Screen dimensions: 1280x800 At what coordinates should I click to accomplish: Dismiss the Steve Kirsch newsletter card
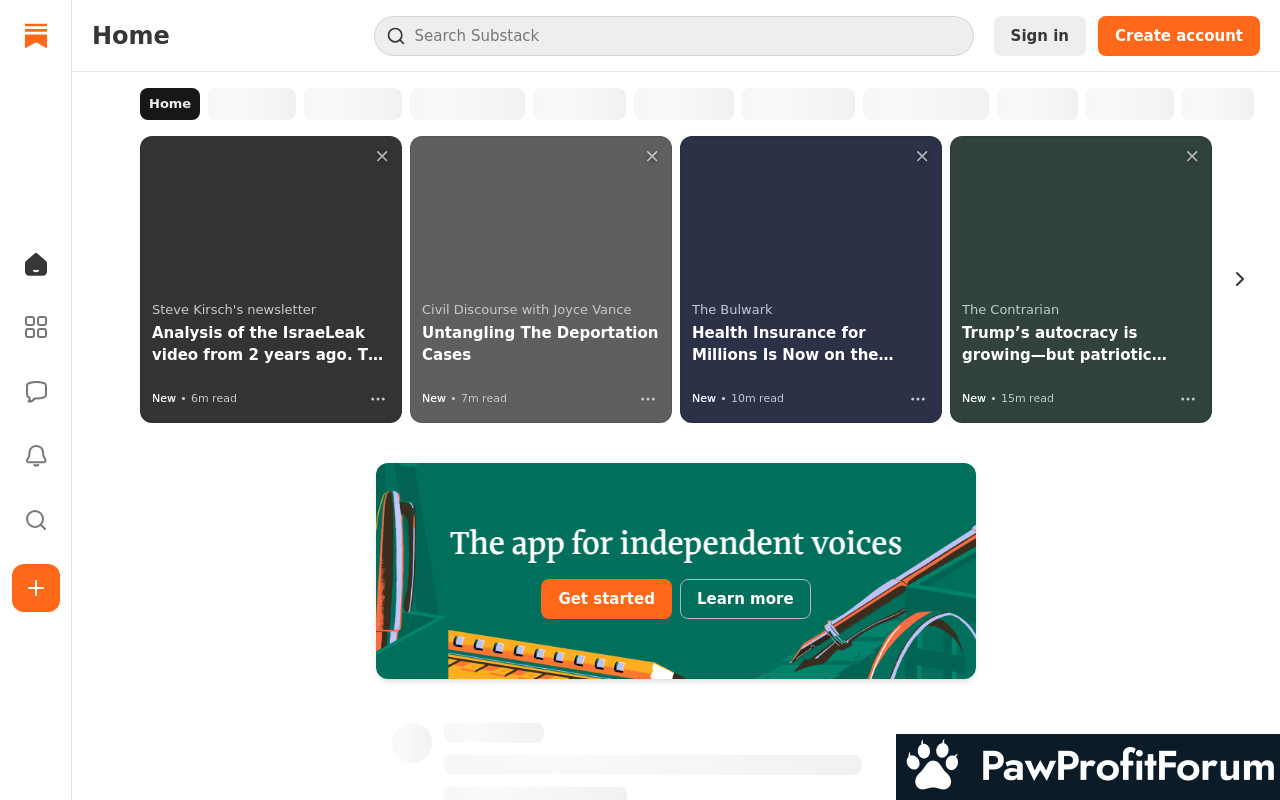[382, 156]
